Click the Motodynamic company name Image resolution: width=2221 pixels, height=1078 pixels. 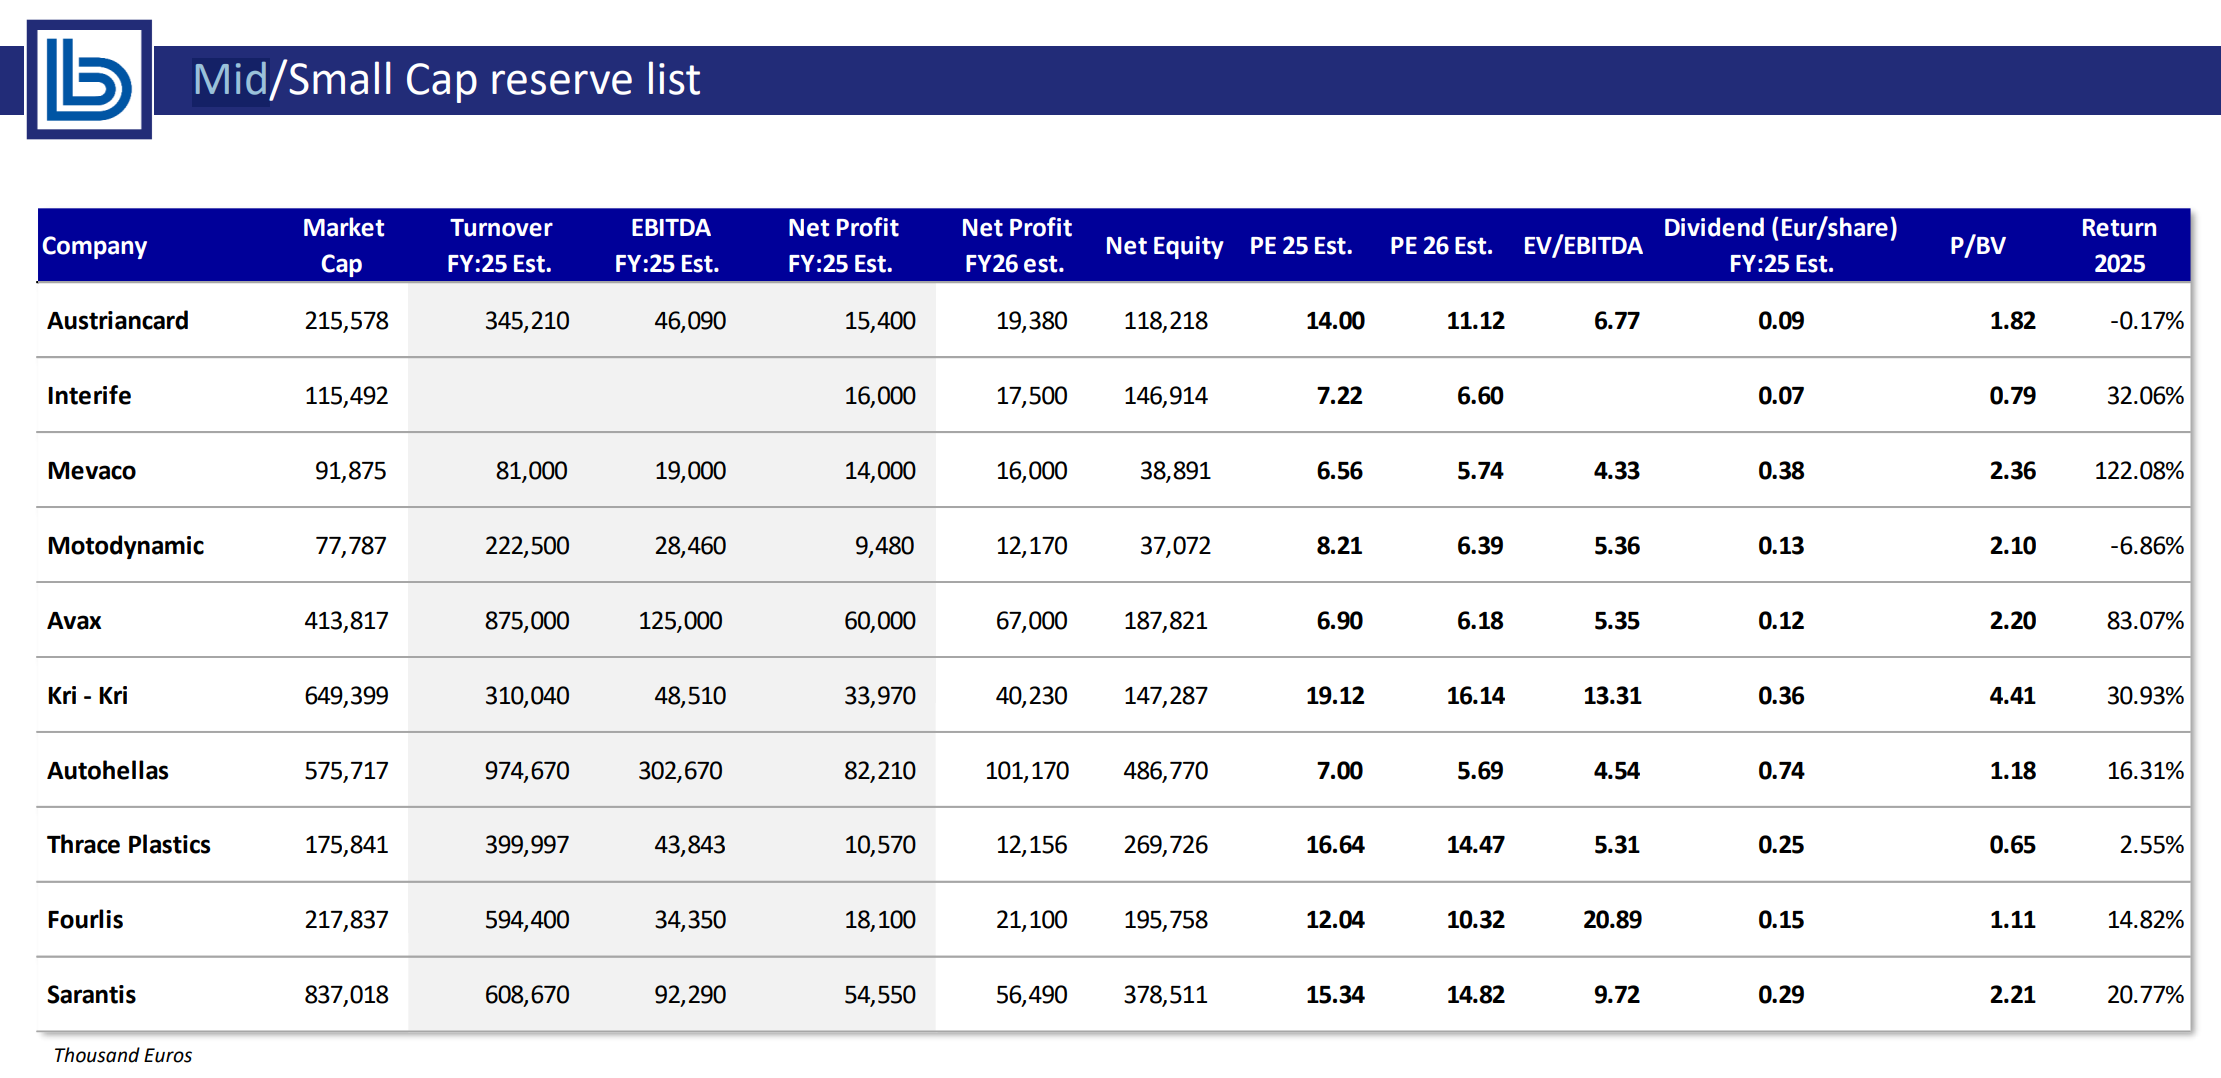125,546
